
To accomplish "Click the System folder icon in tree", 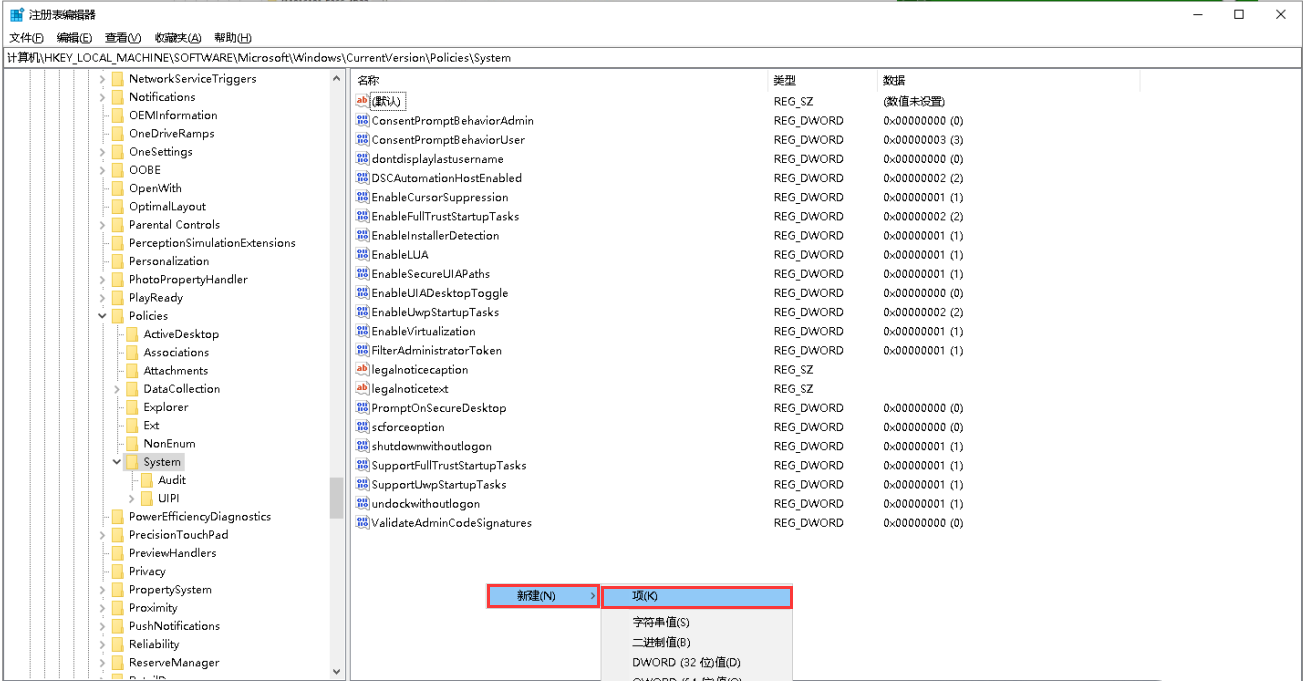I will (131, 462).
